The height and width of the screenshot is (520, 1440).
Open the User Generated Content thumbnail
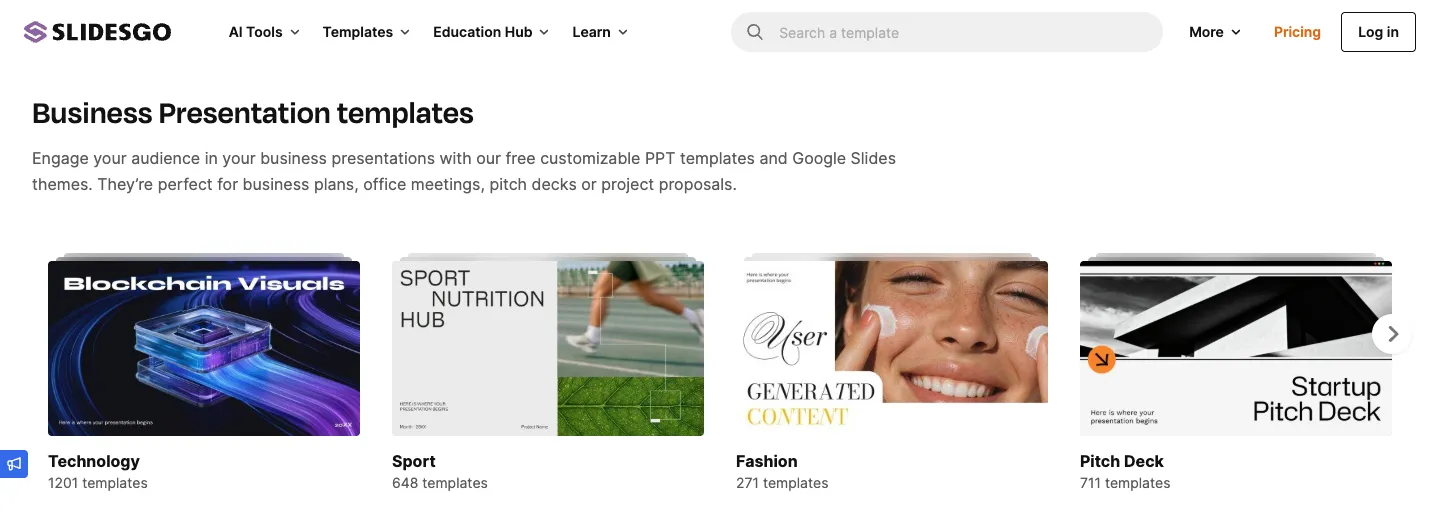[x=892, y=348]
